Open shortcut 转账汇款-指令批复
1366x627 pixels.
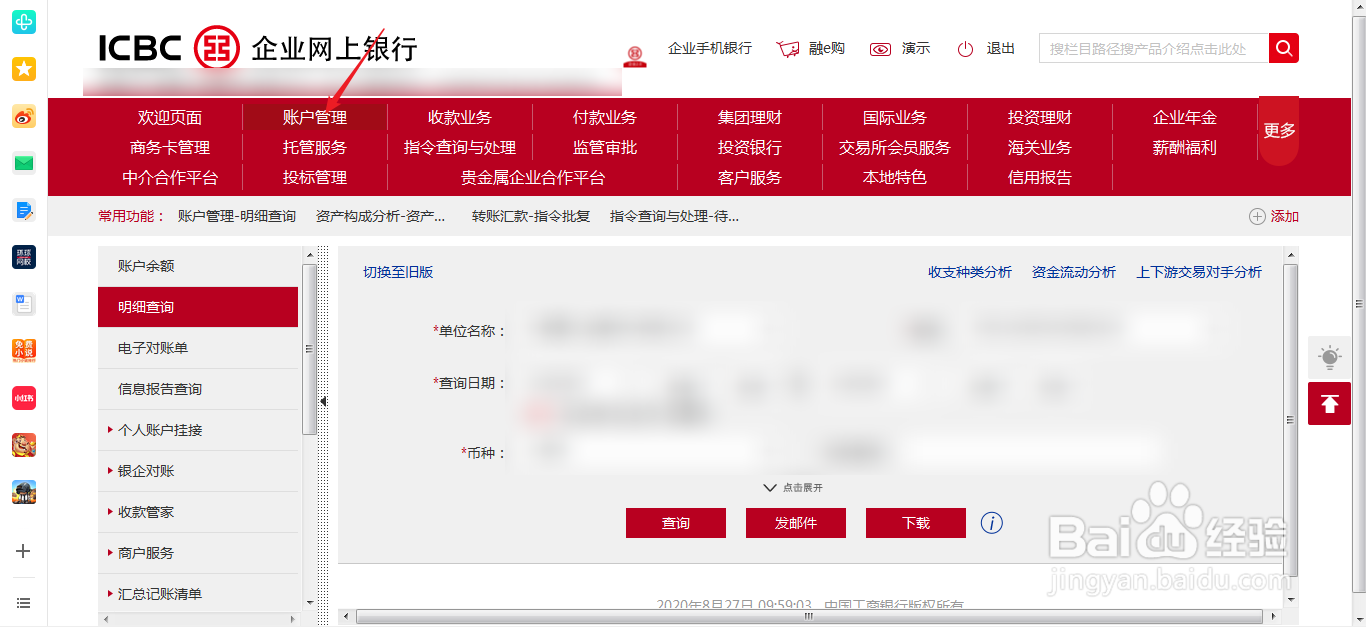(531, 216)
